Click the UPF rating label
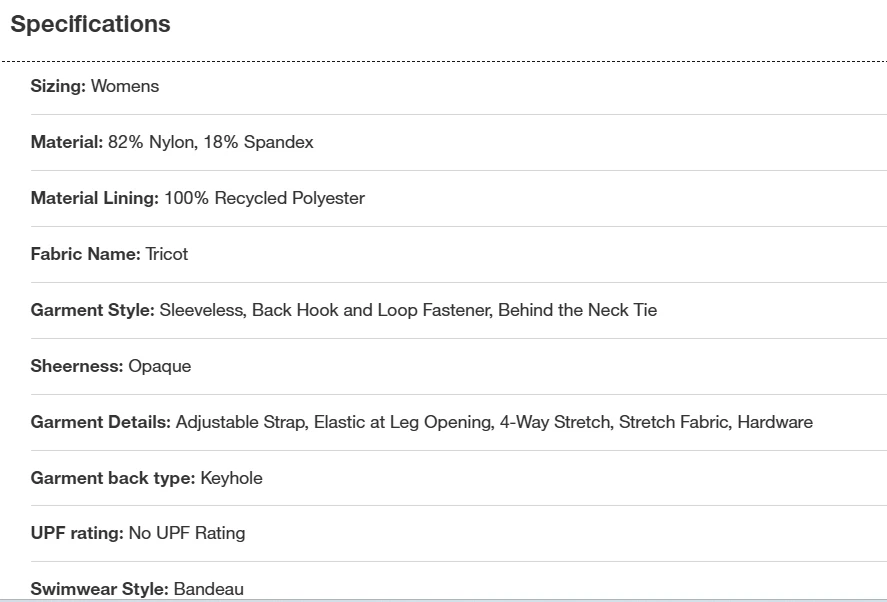 coord(77,533)
